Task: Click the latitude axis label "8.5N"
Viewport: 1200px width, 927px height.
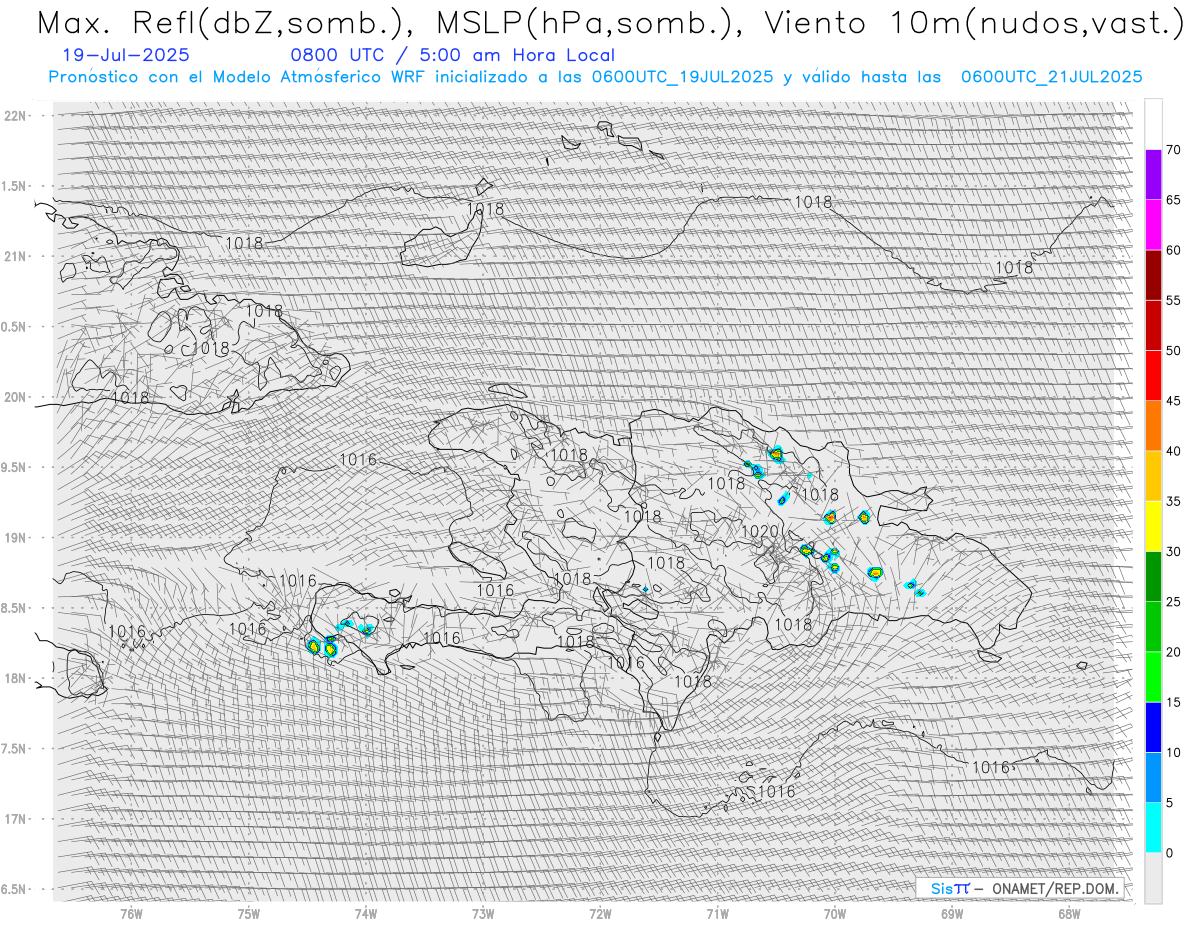Action: point(15,608)
